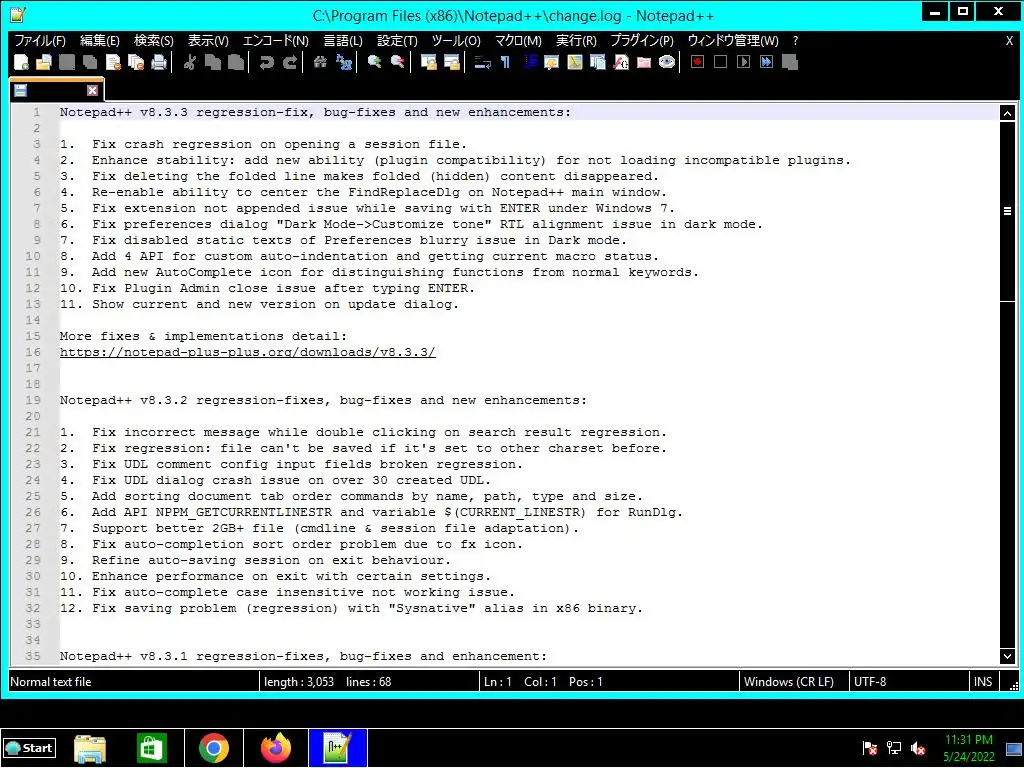Click the Open file toolbar icon

44,62
